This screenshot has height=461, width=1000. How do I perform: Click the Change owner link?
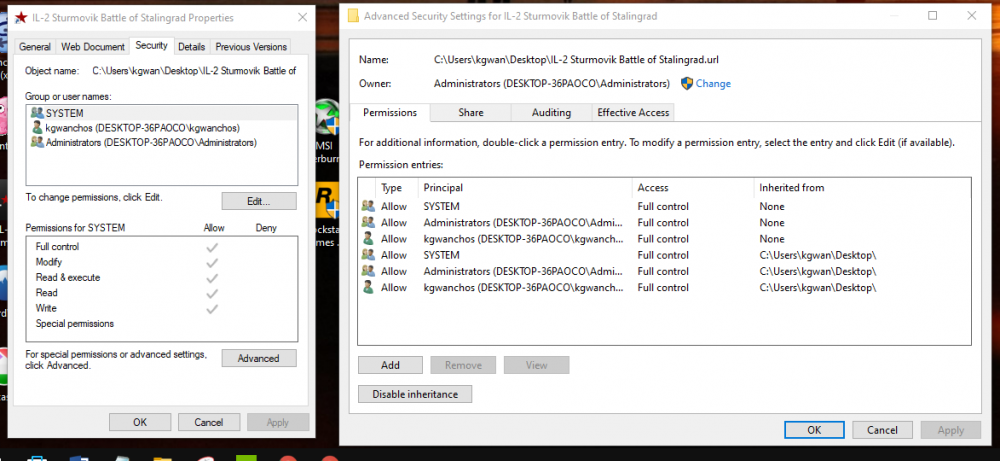713,84
